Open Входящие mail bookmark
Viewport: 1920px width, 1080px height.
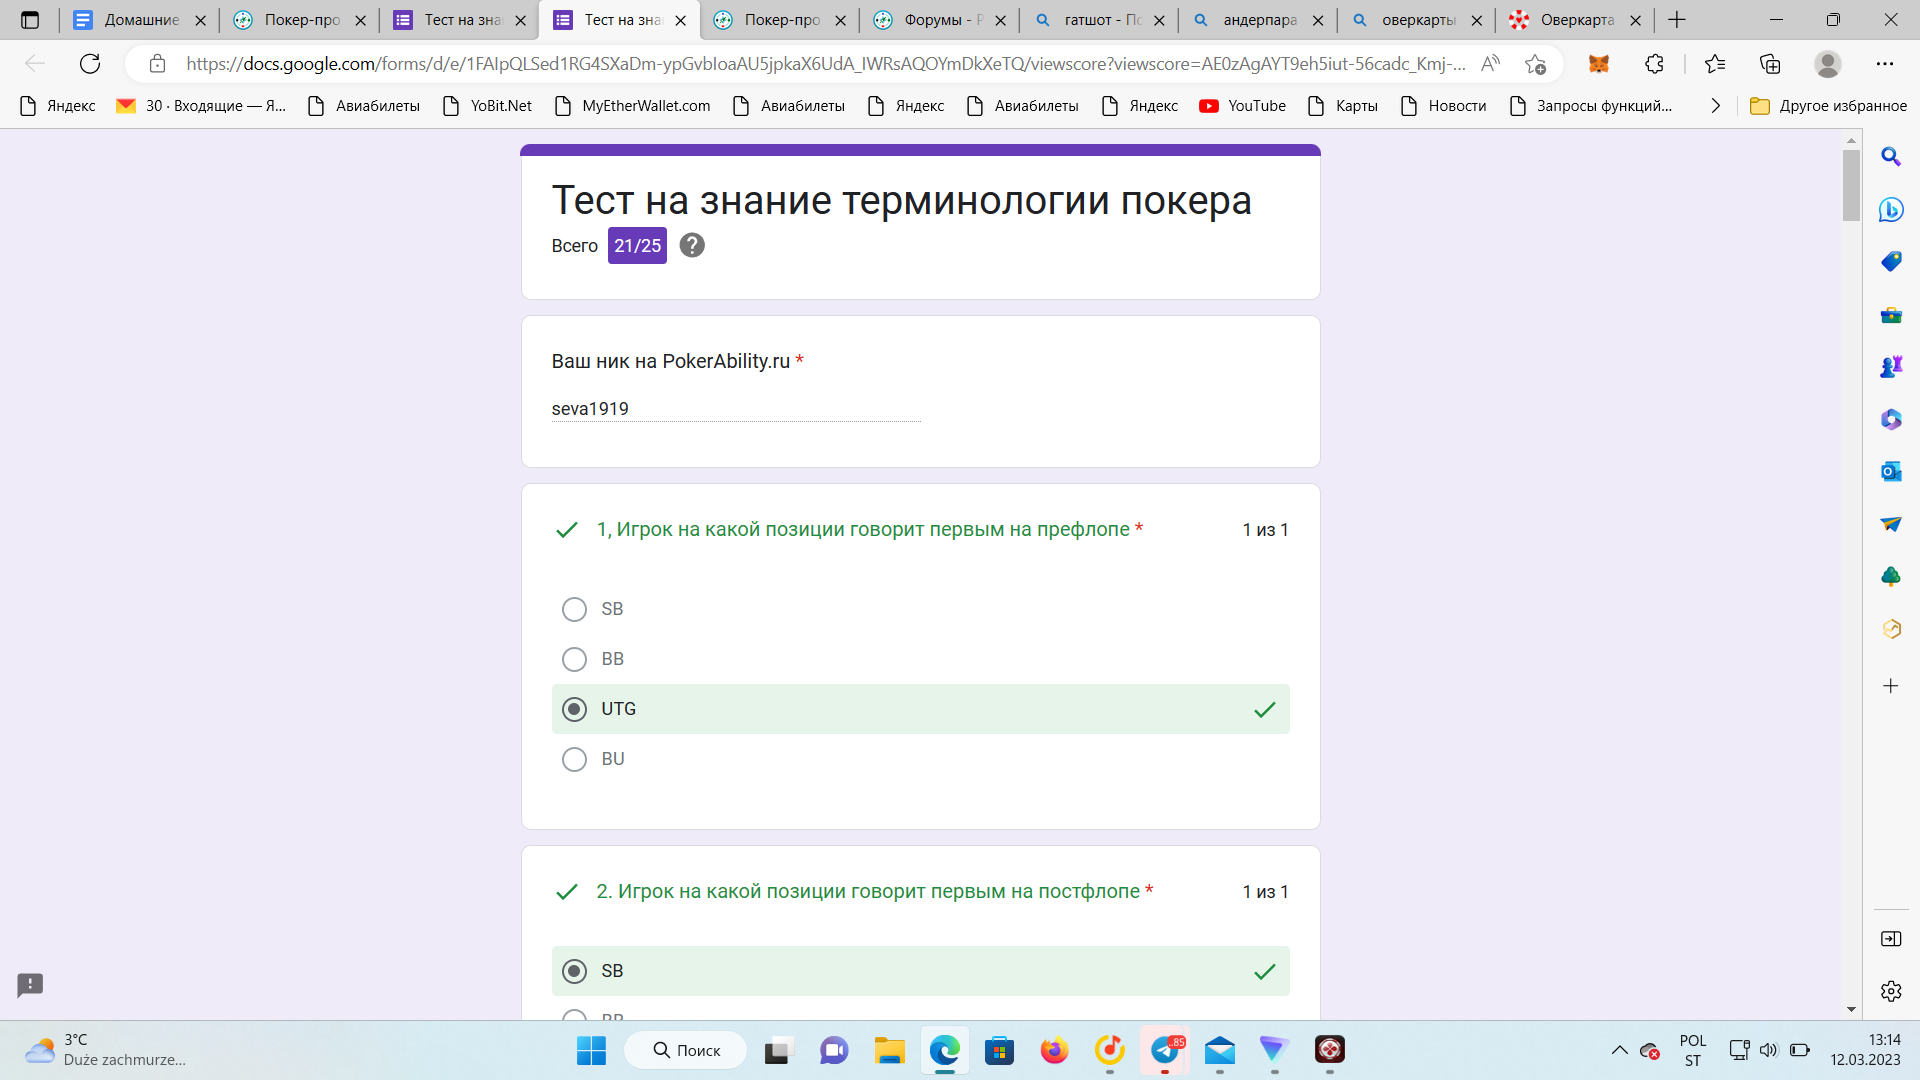tap(201, 106)
